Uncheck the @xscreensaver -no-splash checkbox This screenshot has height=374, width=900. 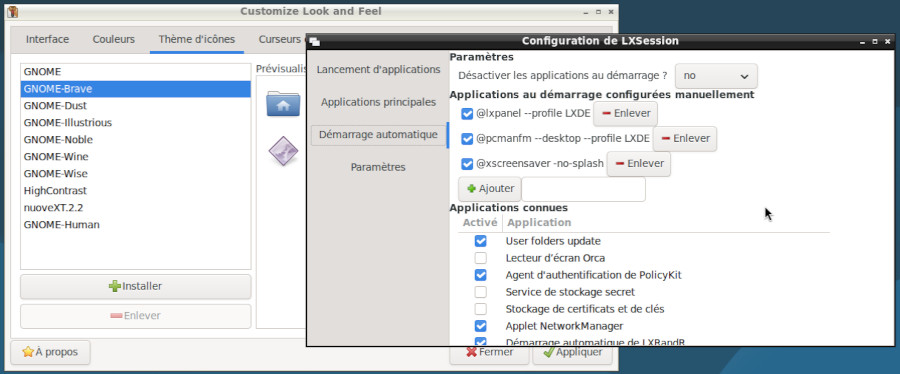coord(467,163)
